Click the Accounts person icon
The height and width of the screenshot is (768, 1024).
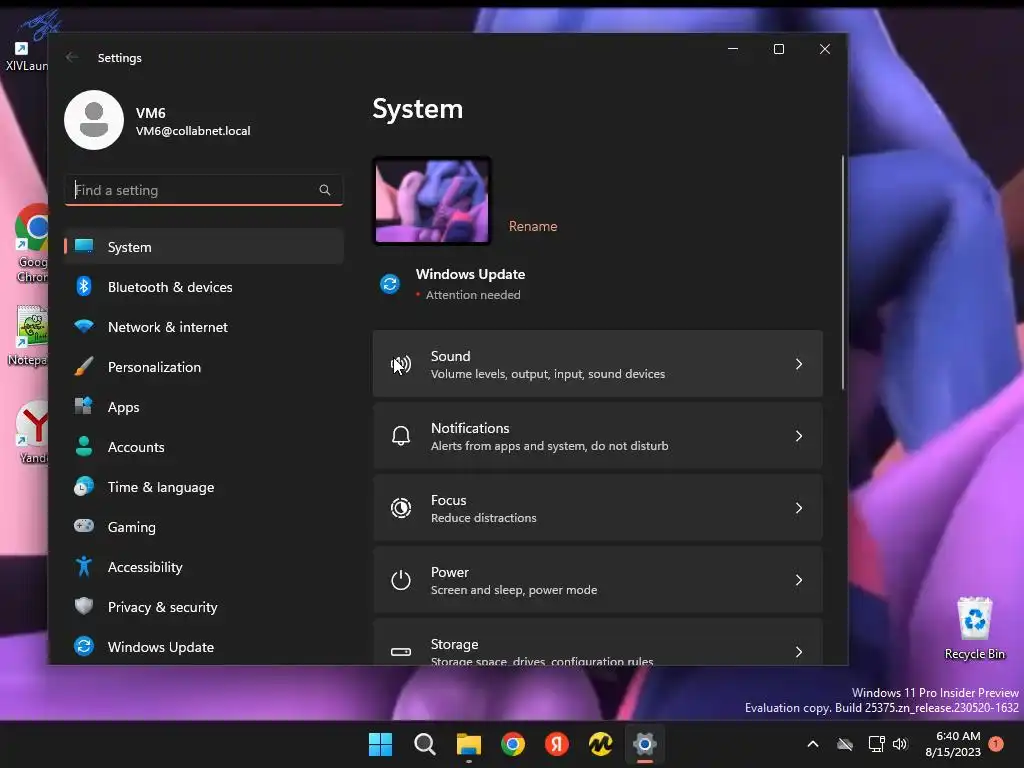84,446
